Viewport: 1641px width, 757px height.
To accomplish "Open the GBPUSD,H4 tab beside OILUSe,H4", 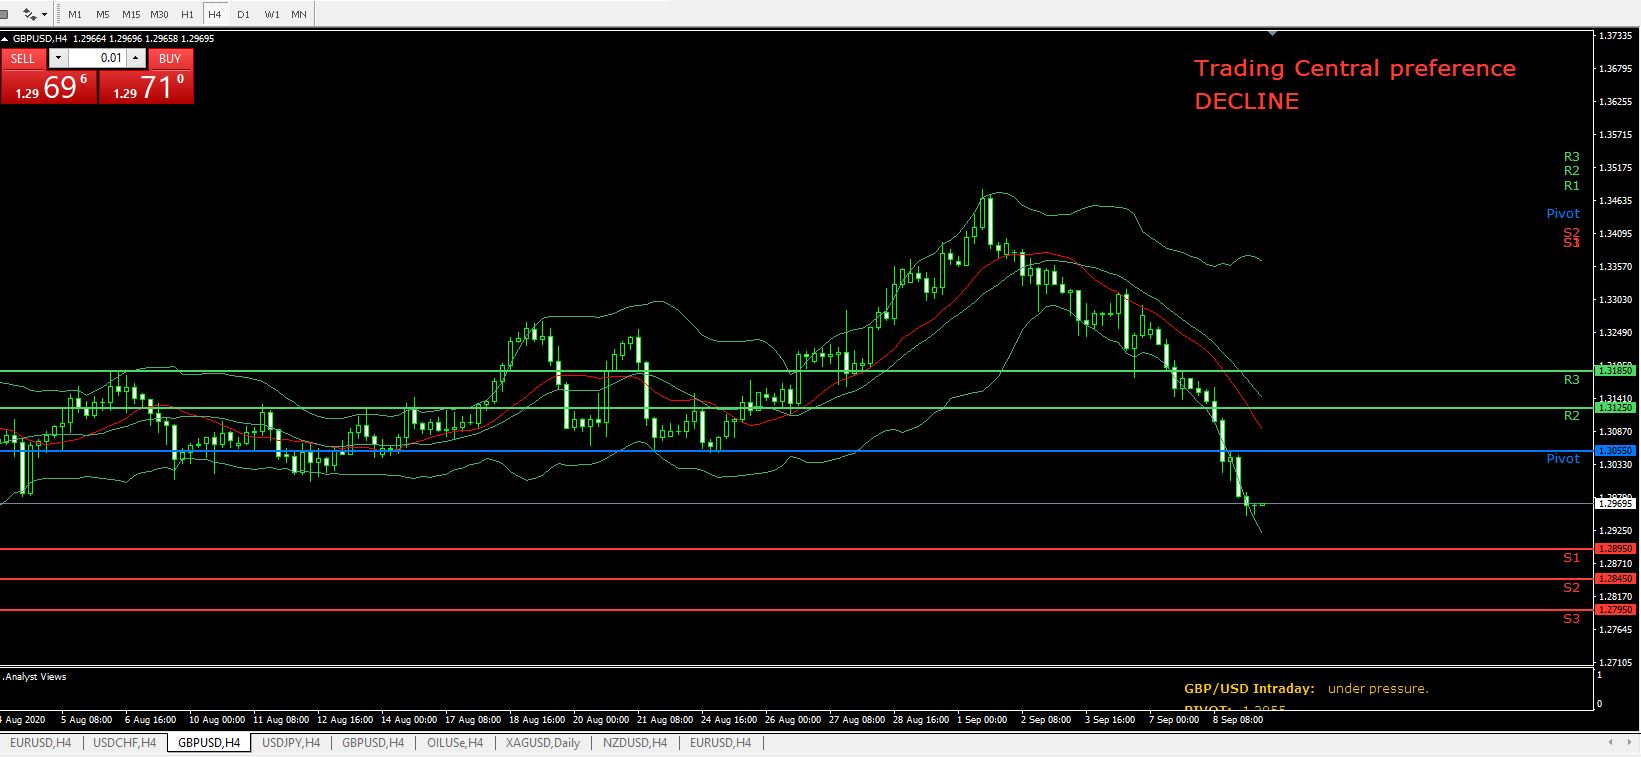I will point(373,743).
